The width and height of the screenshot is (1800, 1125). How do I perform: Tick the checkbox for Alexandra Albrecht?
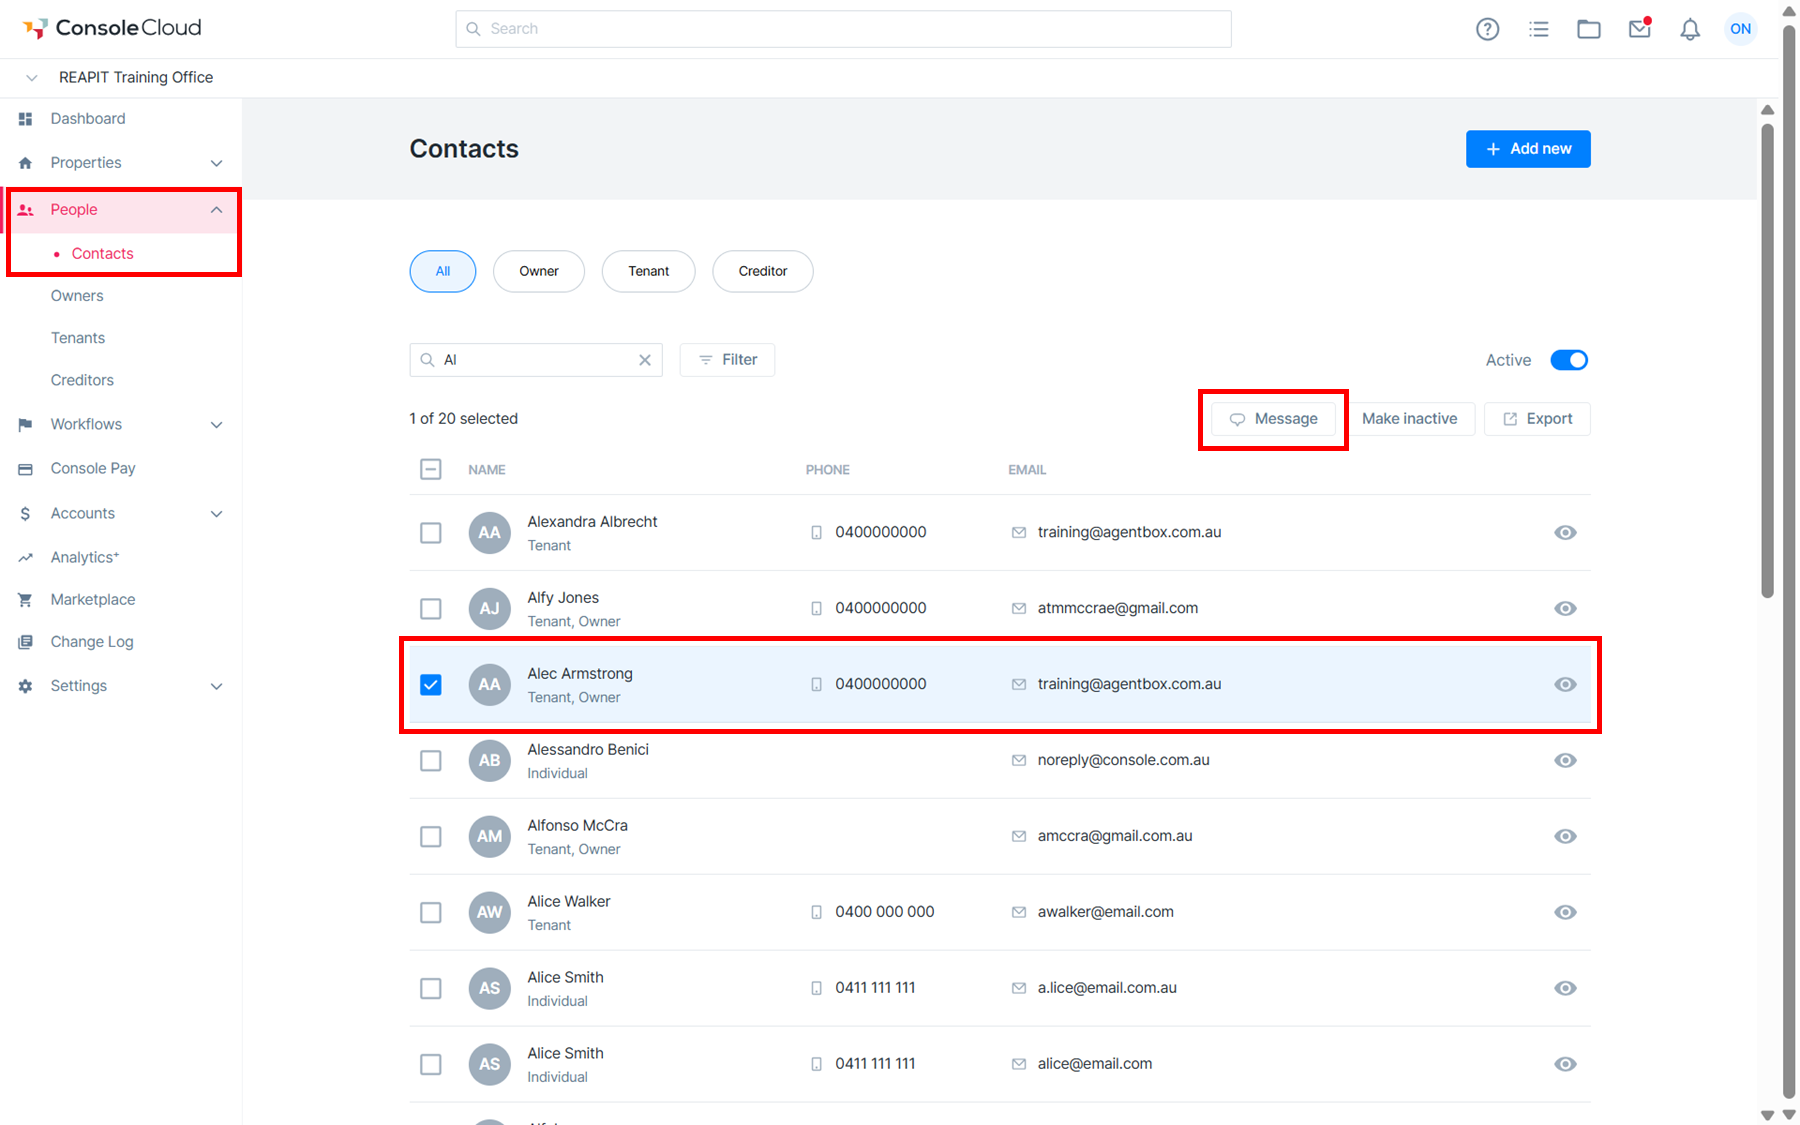point(431,533)
